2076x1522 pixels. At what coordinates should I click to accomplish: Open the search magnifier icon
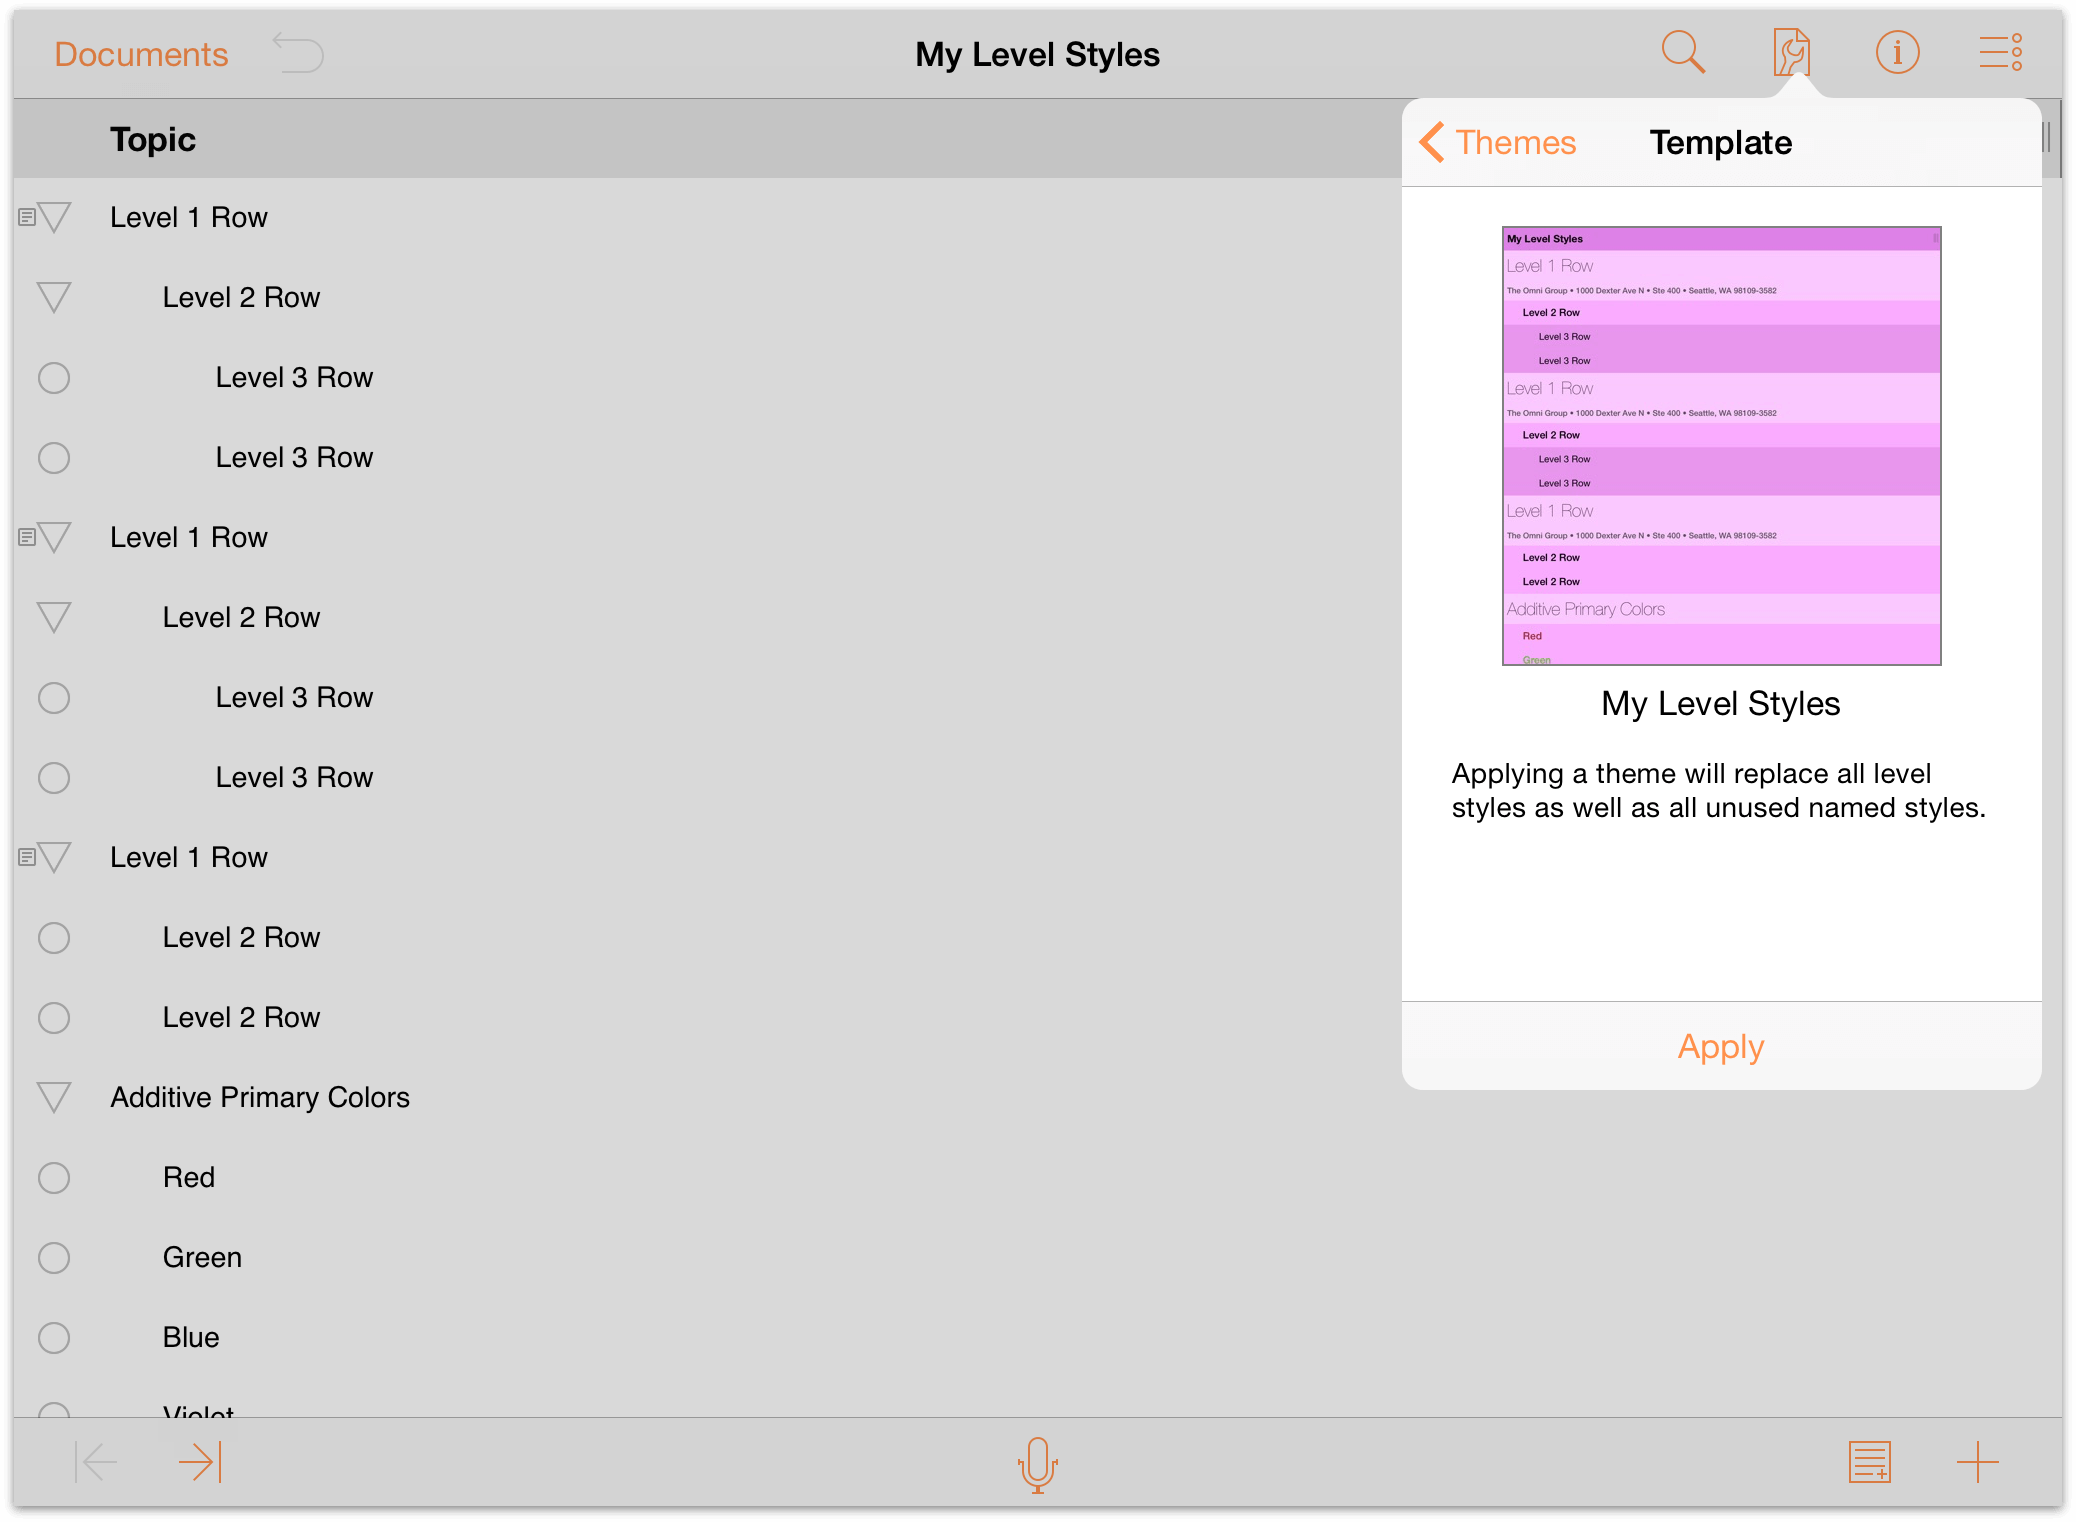1683,52
